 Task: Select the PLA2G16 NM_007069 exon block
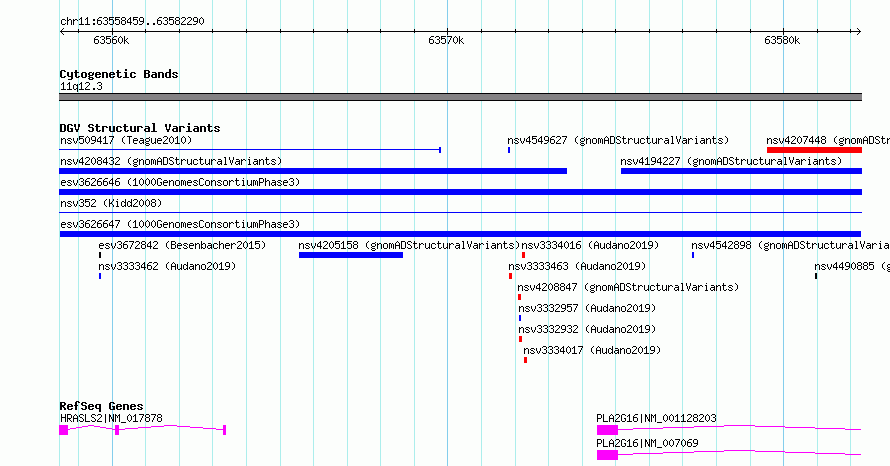click(607, 455)
